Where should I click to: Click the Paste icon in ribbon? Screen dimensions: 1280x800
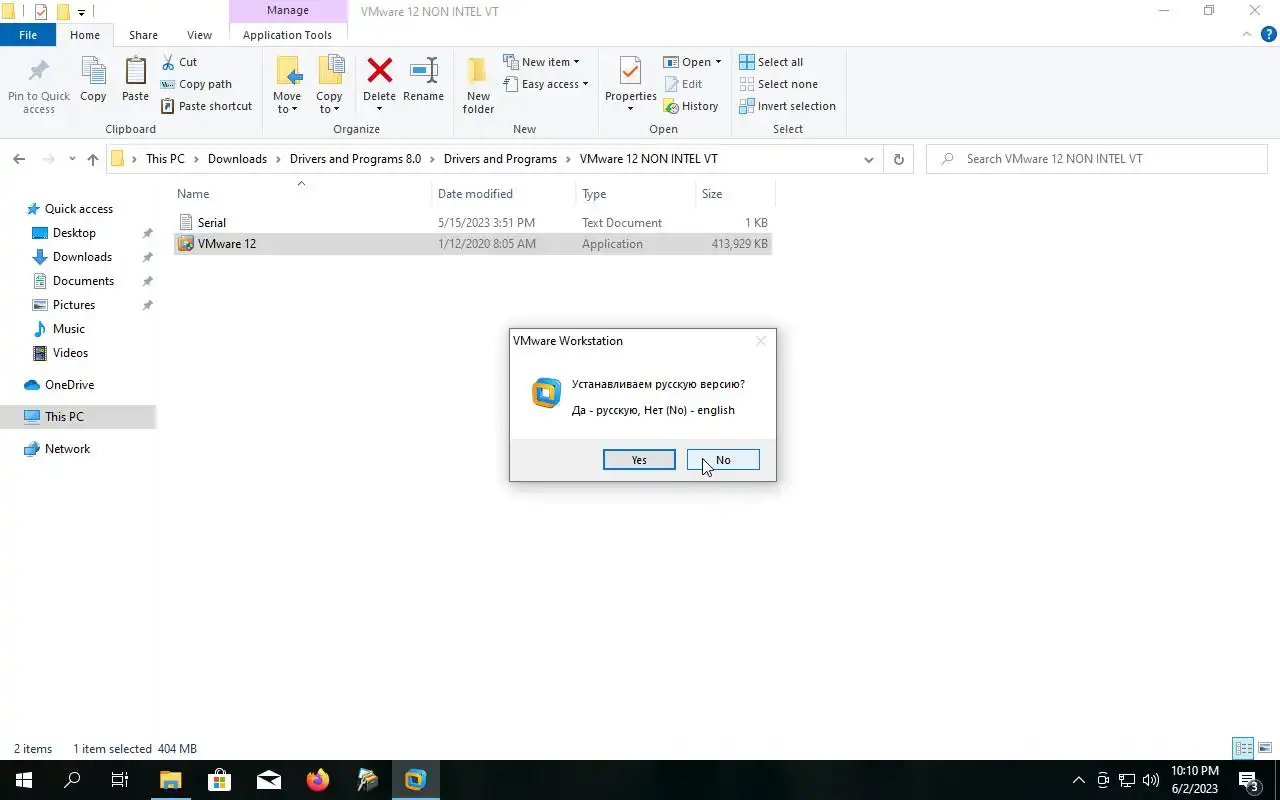click(135, 80)
